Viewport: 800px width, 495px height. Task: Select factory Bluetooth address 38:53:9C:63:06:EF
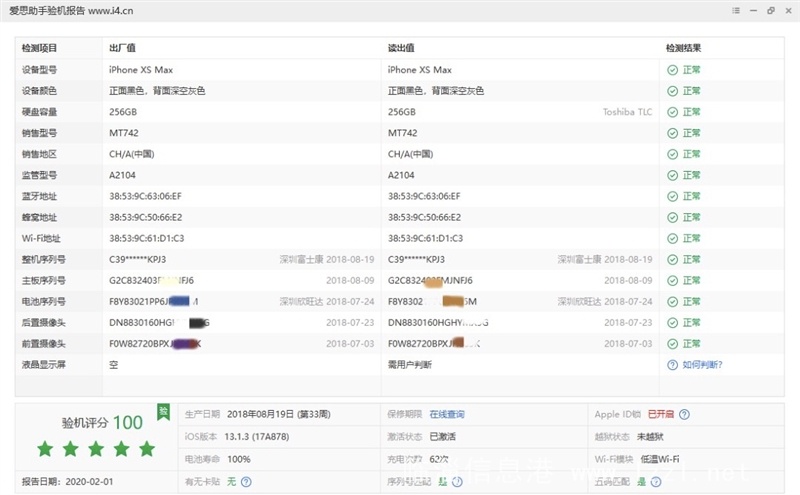pos(145,196)
